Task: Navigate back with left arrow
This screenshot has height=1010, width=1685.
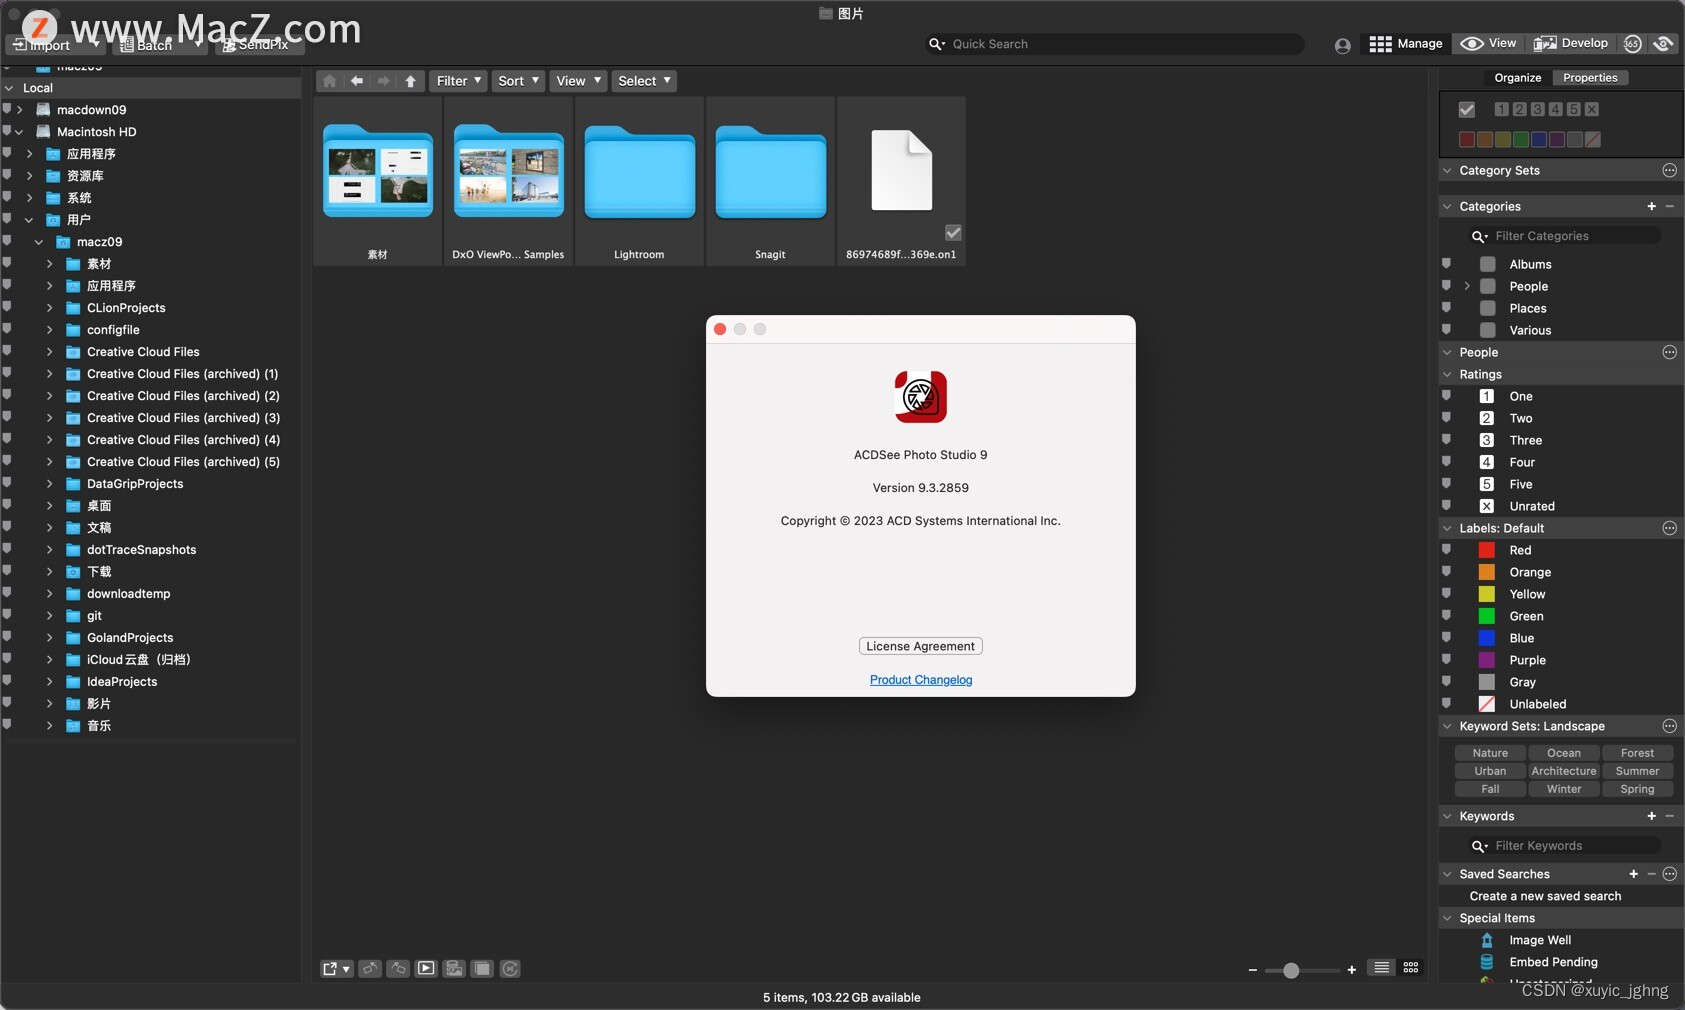Action: (357, 81)
